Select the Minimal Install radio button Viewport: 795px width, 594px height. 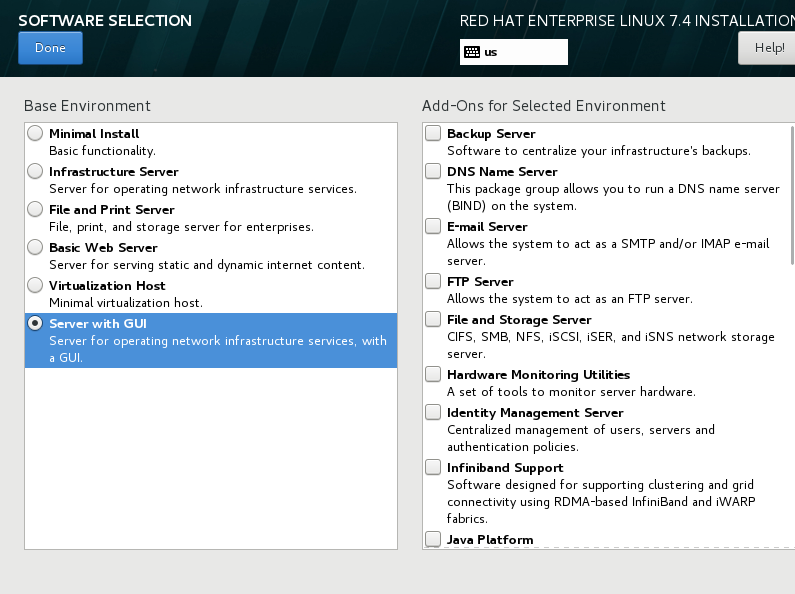35,133
